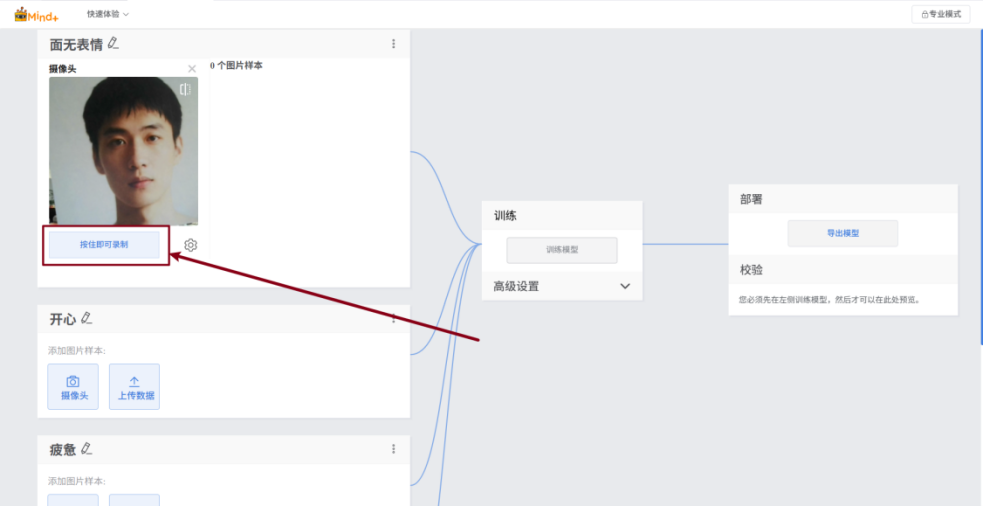Select the 开心 class title
The width and height of the screenshot is (983, 506).
pos(63,319)
